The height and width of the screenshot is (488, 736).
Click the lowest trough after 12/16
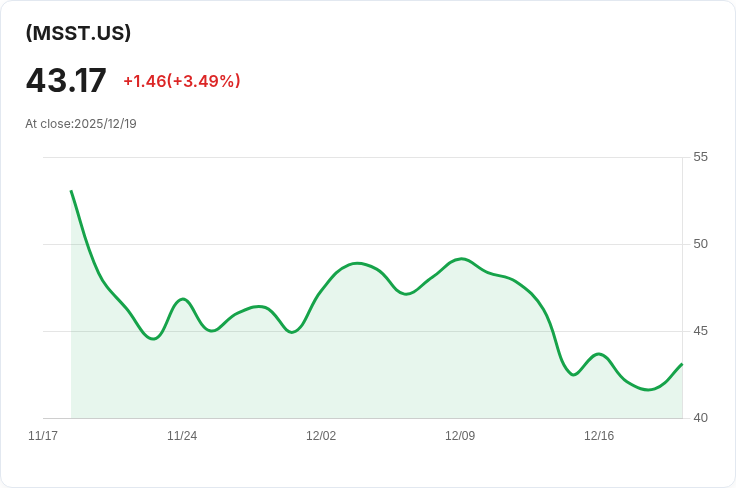click(648, 389)
